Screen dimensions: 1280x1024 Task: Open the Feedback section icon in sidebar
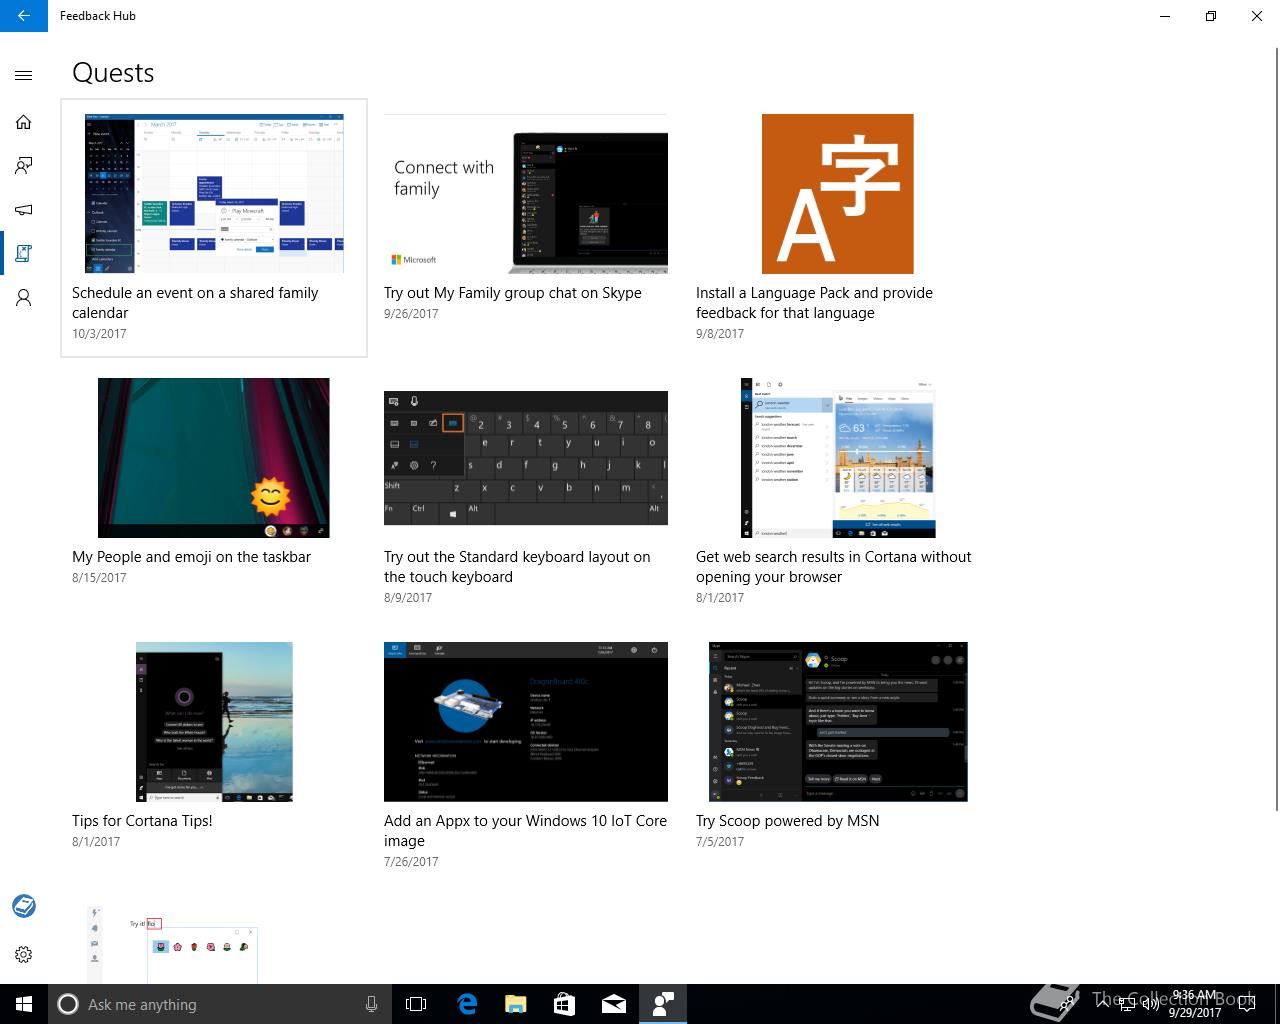pyautogui.click(x=24, y=166)
